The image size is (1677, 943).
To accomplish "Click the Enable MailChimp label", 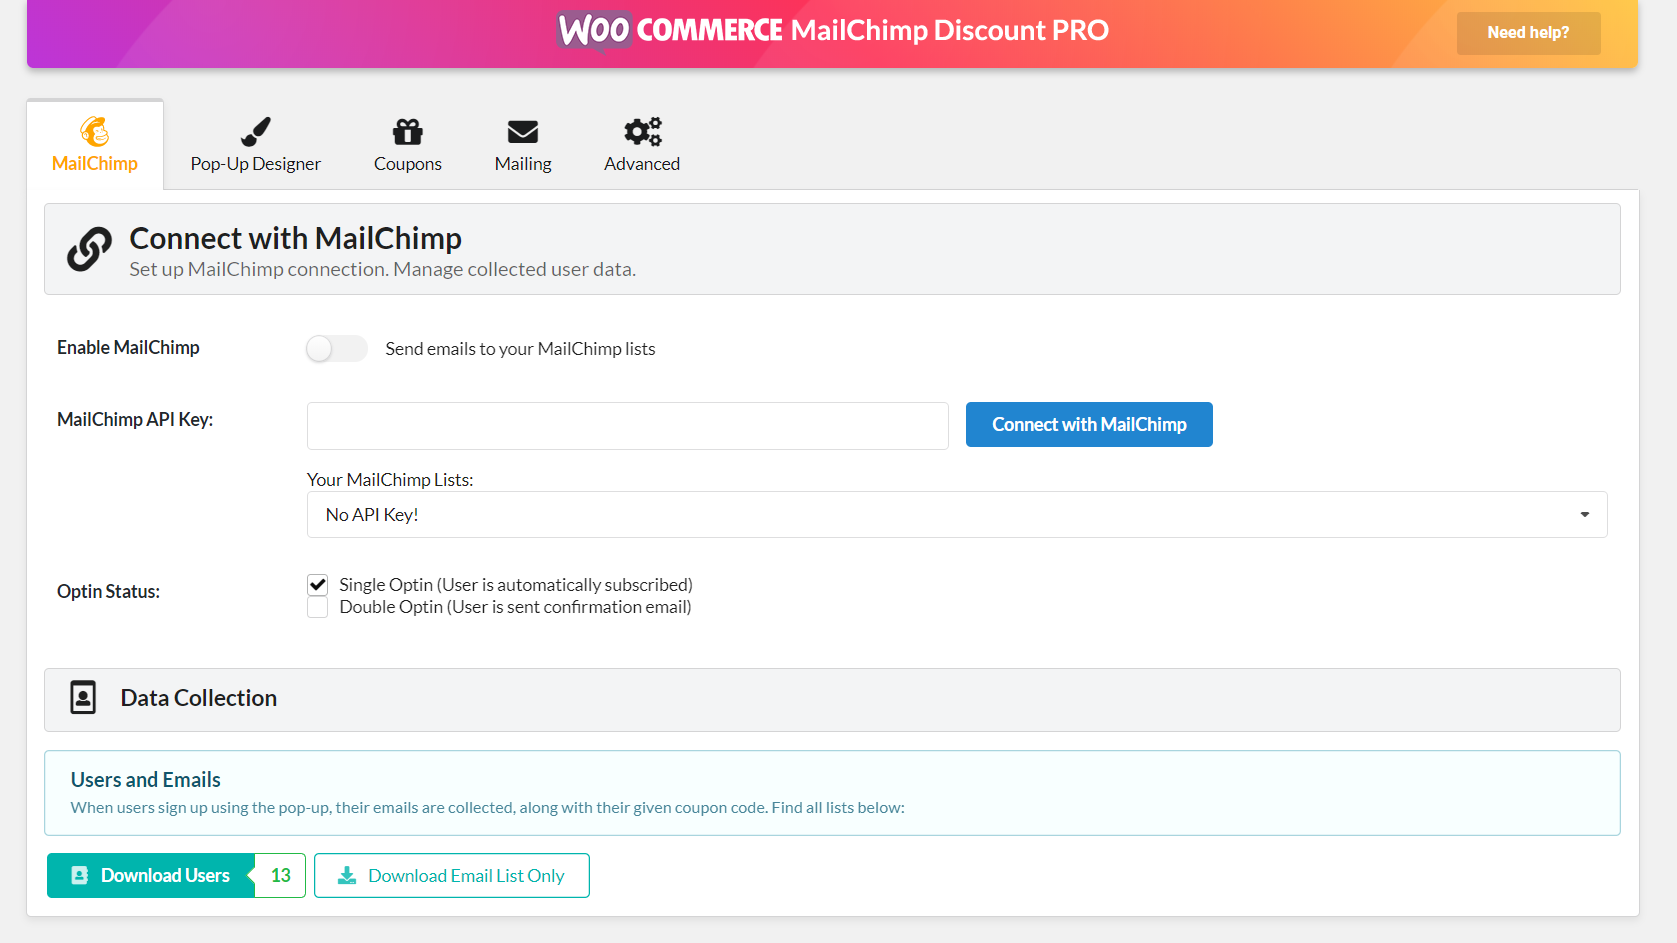I will (128, 347).
